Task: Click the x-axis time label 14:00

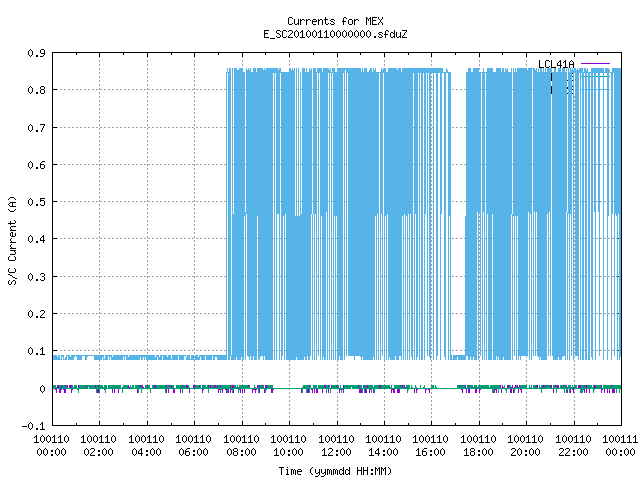Action: [383, 452]
